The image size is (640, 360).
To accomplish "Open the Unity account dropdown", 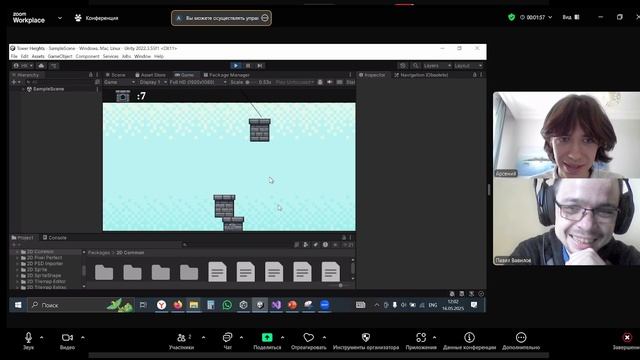I will pos(23,66).
